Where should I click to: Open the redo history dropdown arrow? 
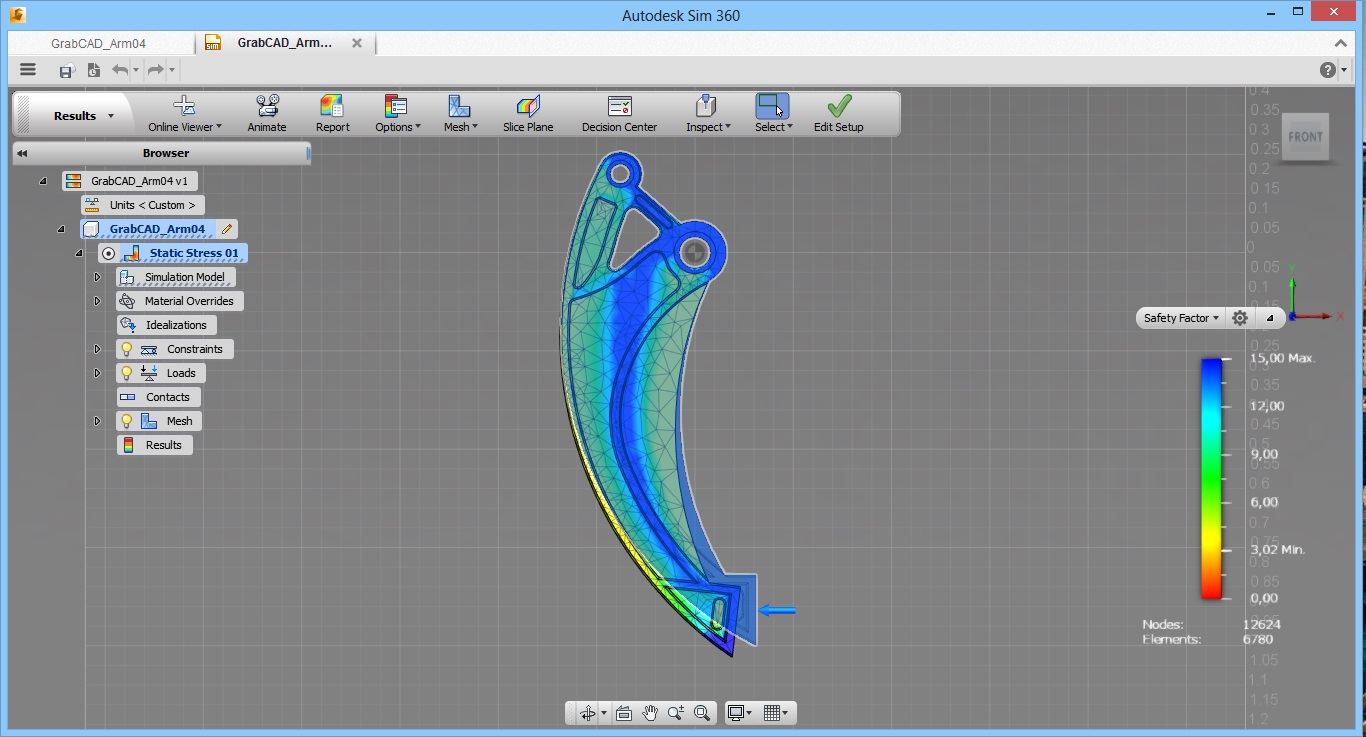point(172,70)
